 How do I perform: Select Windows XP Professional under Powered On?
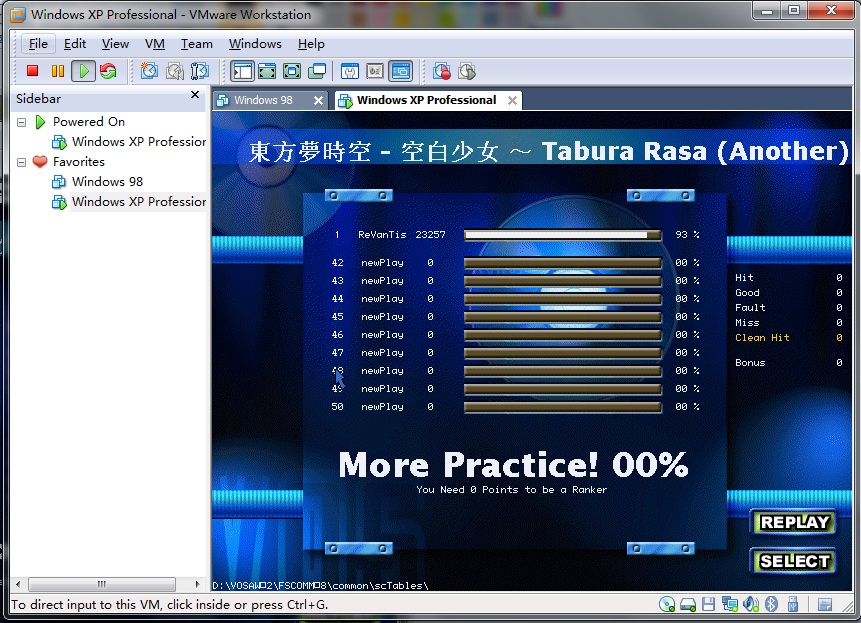139,142
